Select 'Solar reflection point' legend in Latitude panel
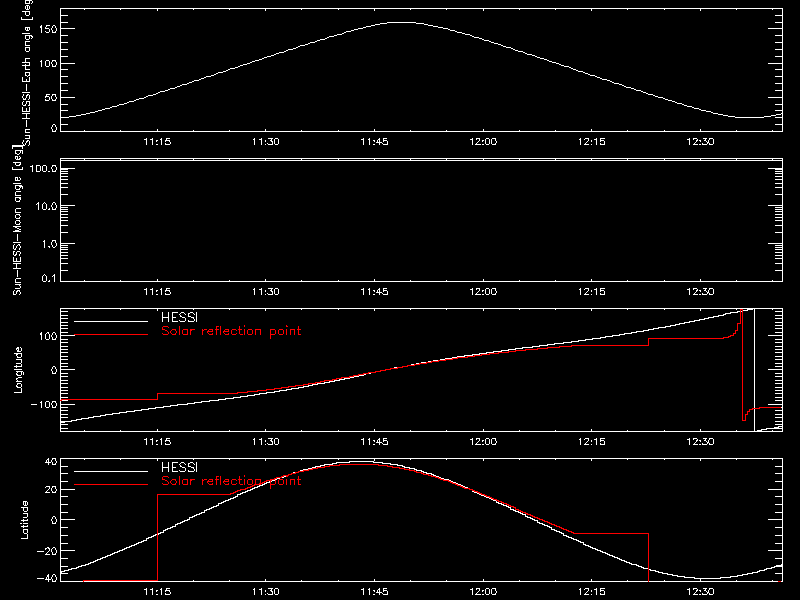This screenshot has width=800, height=600. coord(231,481)
